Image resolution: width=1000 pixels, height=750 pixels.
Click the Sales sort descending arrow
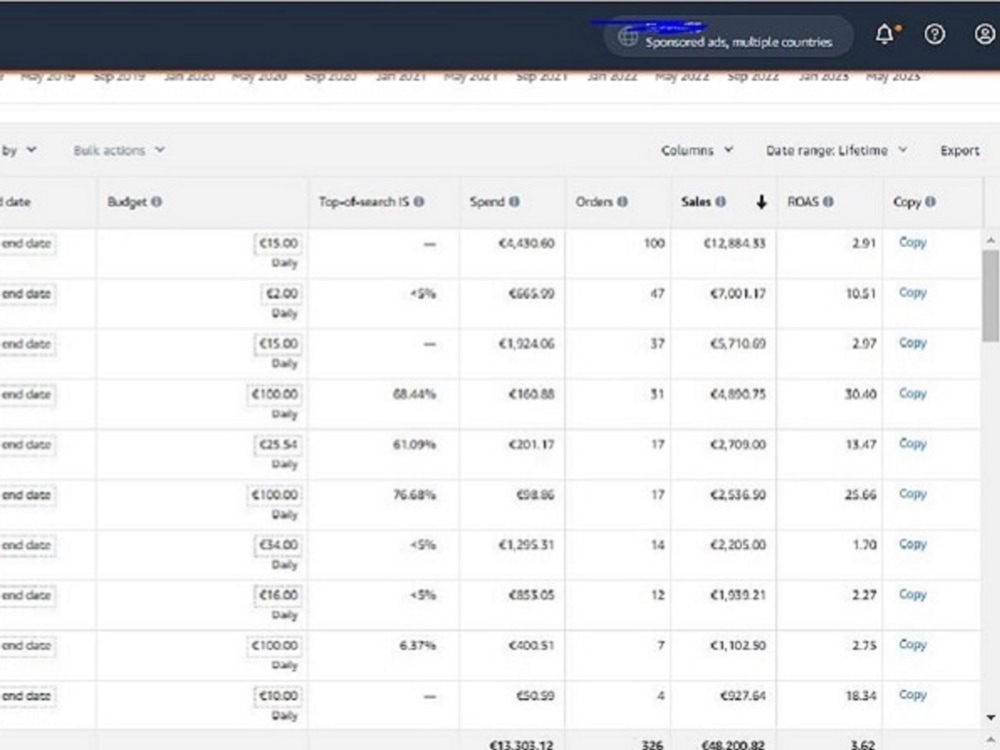(x=761, y=202)
